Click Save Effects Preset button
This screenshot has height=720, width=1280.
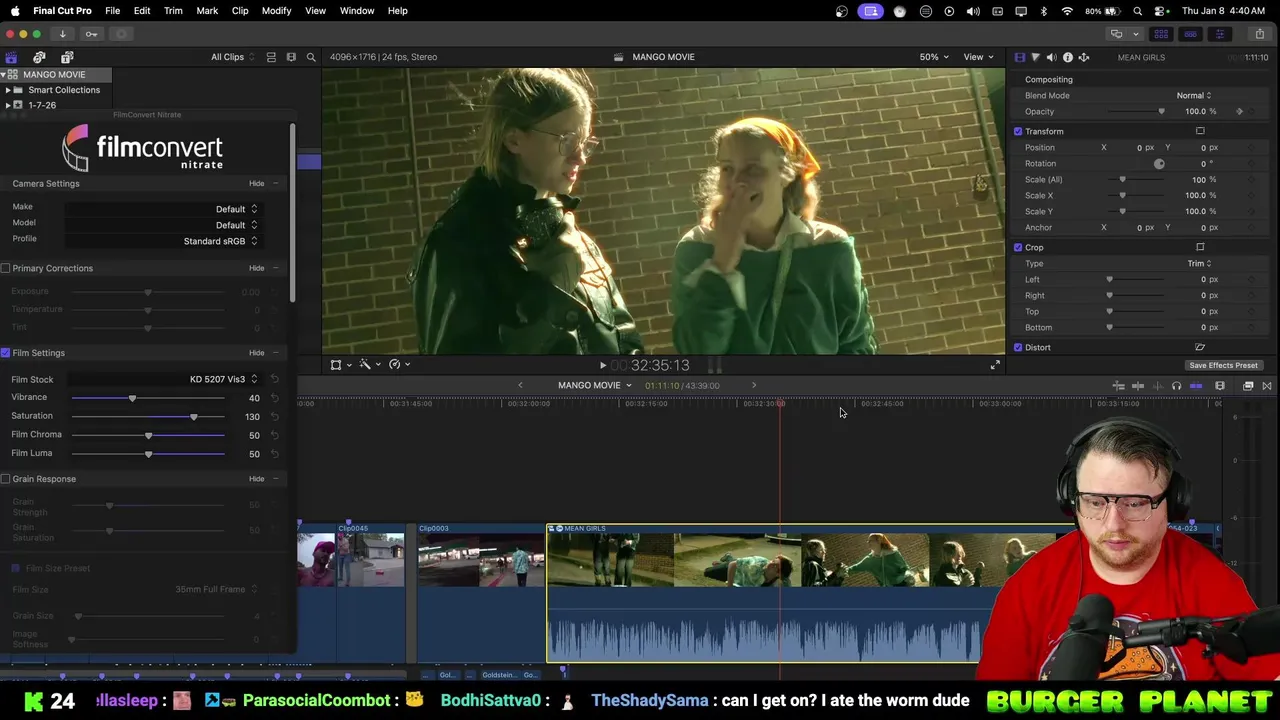(1223, 366)
